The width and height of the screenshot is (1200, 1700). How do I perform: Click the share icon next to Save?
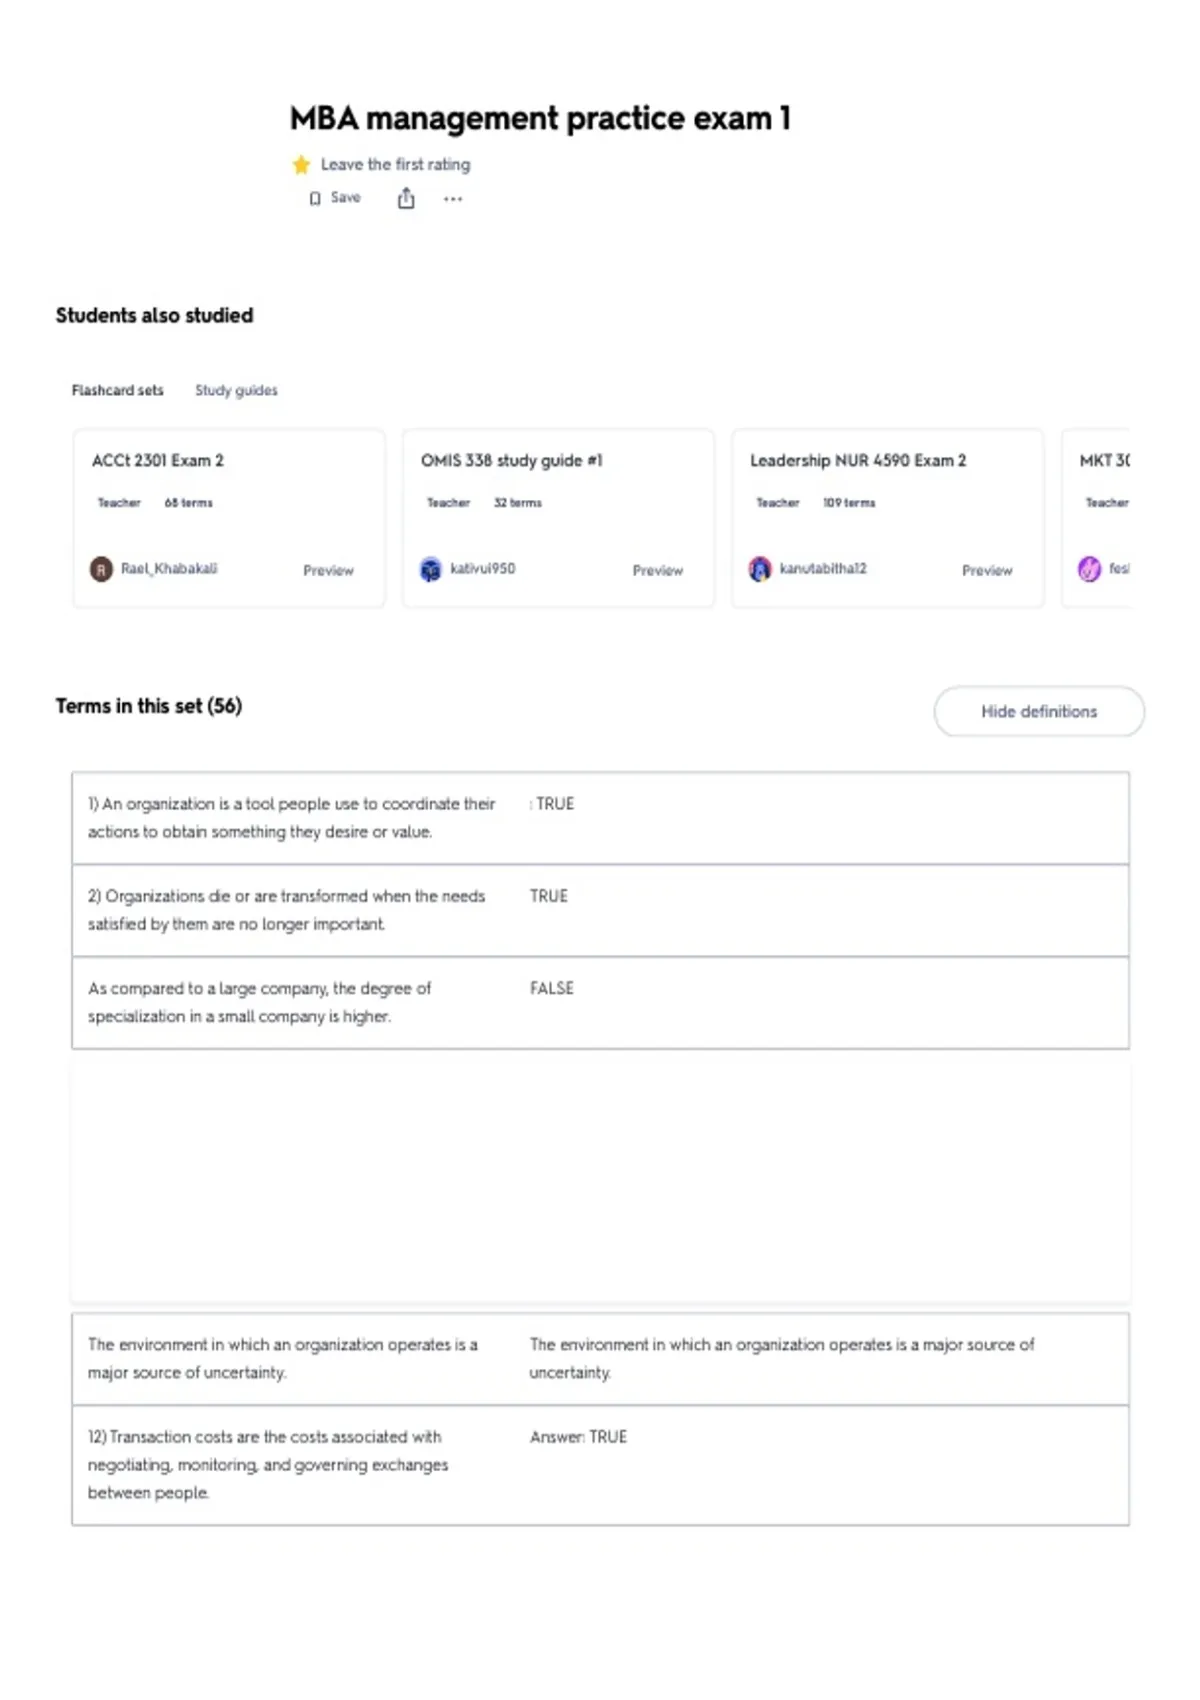pos(406,198)
